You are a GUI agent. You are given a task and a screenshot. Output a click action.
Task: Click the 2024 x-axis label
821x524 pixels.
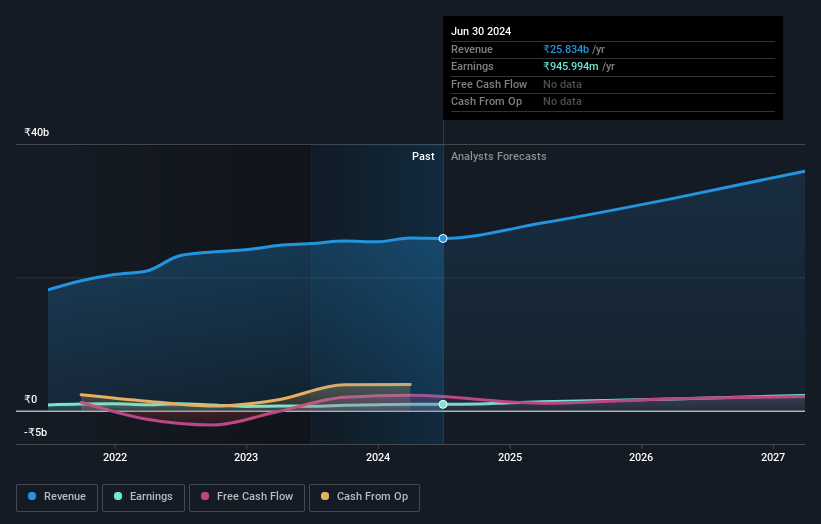(378, 457)
